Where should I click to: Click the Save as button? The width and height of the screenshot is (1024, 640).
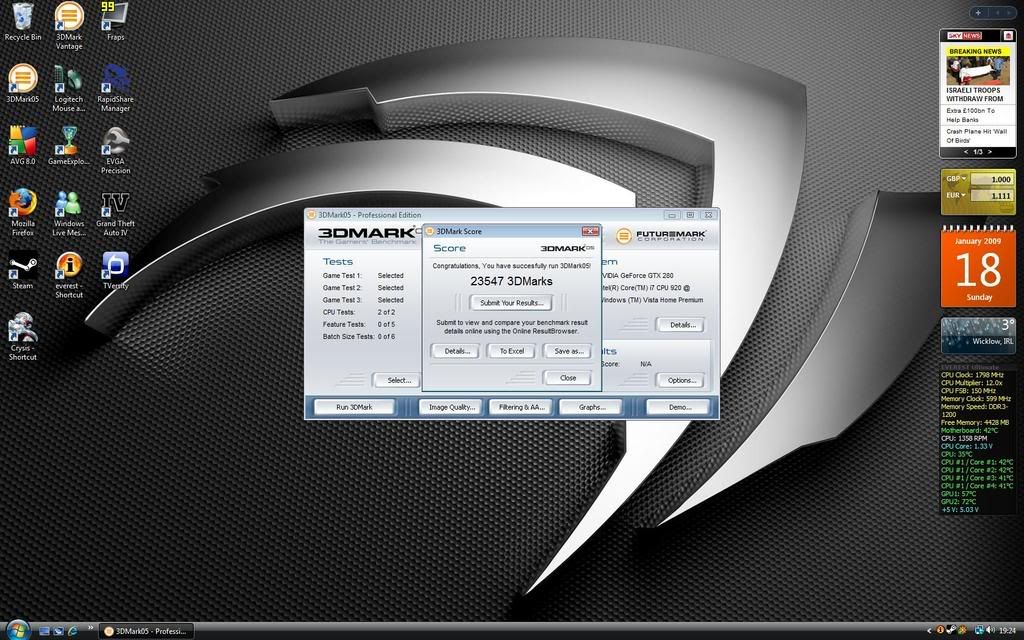(568, 351)
